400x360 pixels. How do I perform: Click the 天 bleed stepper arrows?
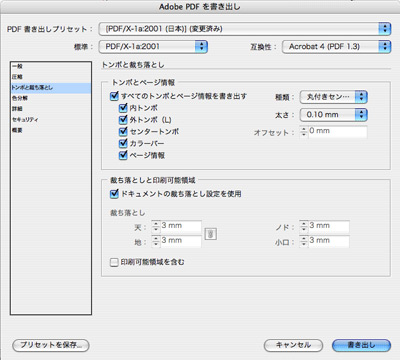coord(156,227)
